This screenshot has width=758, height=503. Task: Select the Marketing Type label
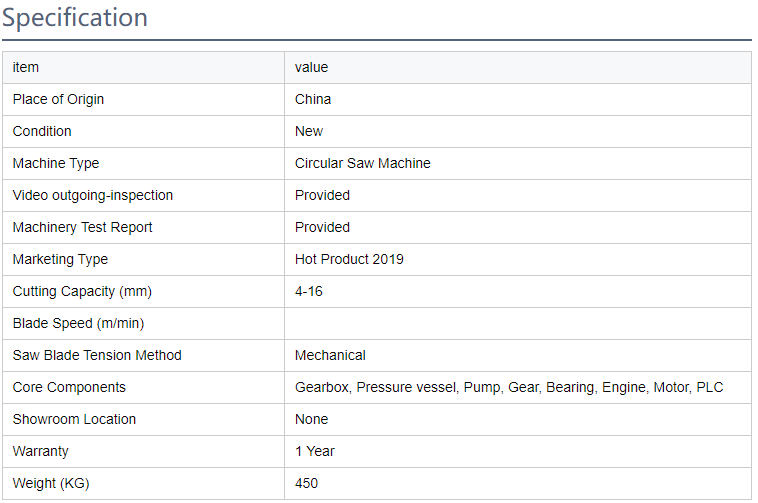pyautogui.click(x=60, y=259)
